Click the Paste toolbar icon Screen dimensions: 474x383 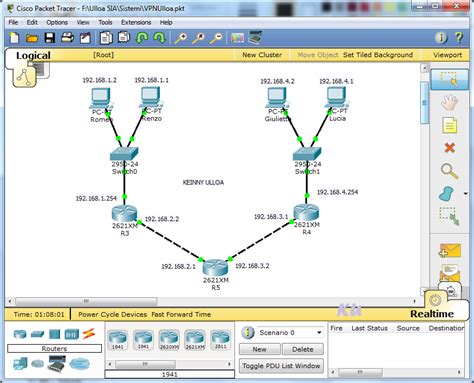[x=124, y=38]
